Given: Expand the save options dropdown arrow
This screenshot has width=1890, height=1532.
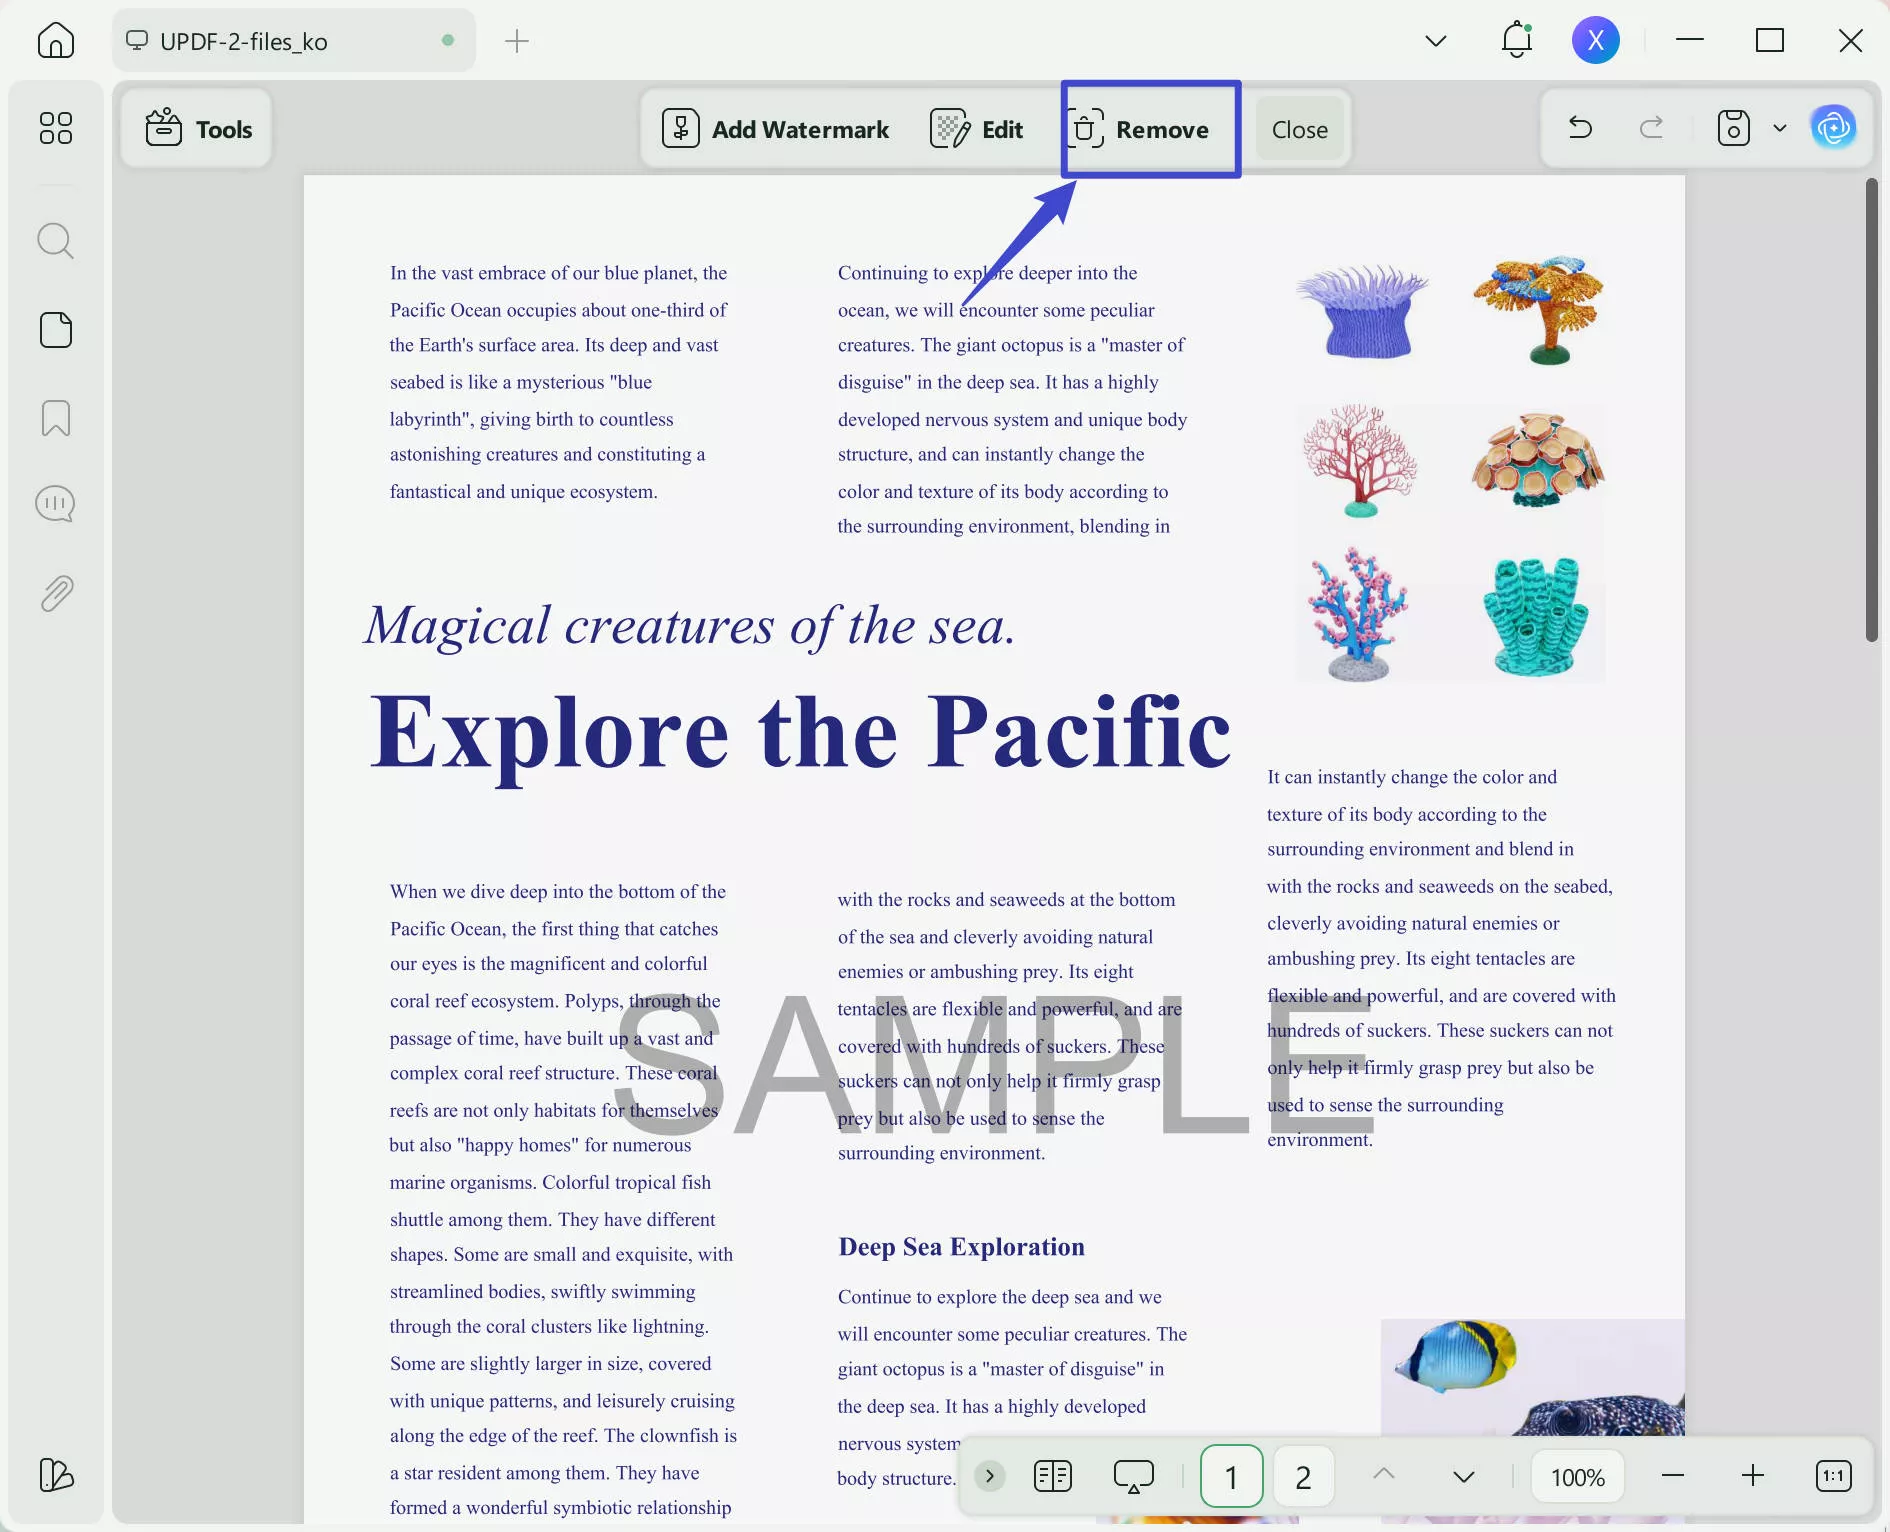Looking at the screenshot, I should pyautogui.click(x=1779, y=128).
